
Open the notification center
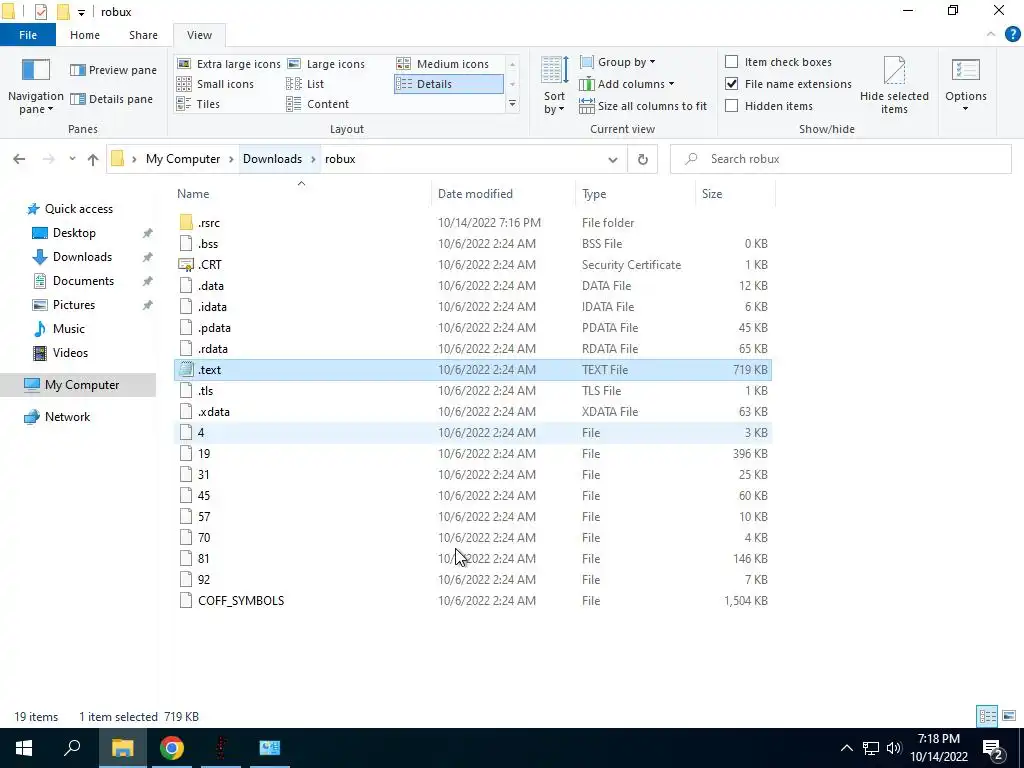[993, 748]
